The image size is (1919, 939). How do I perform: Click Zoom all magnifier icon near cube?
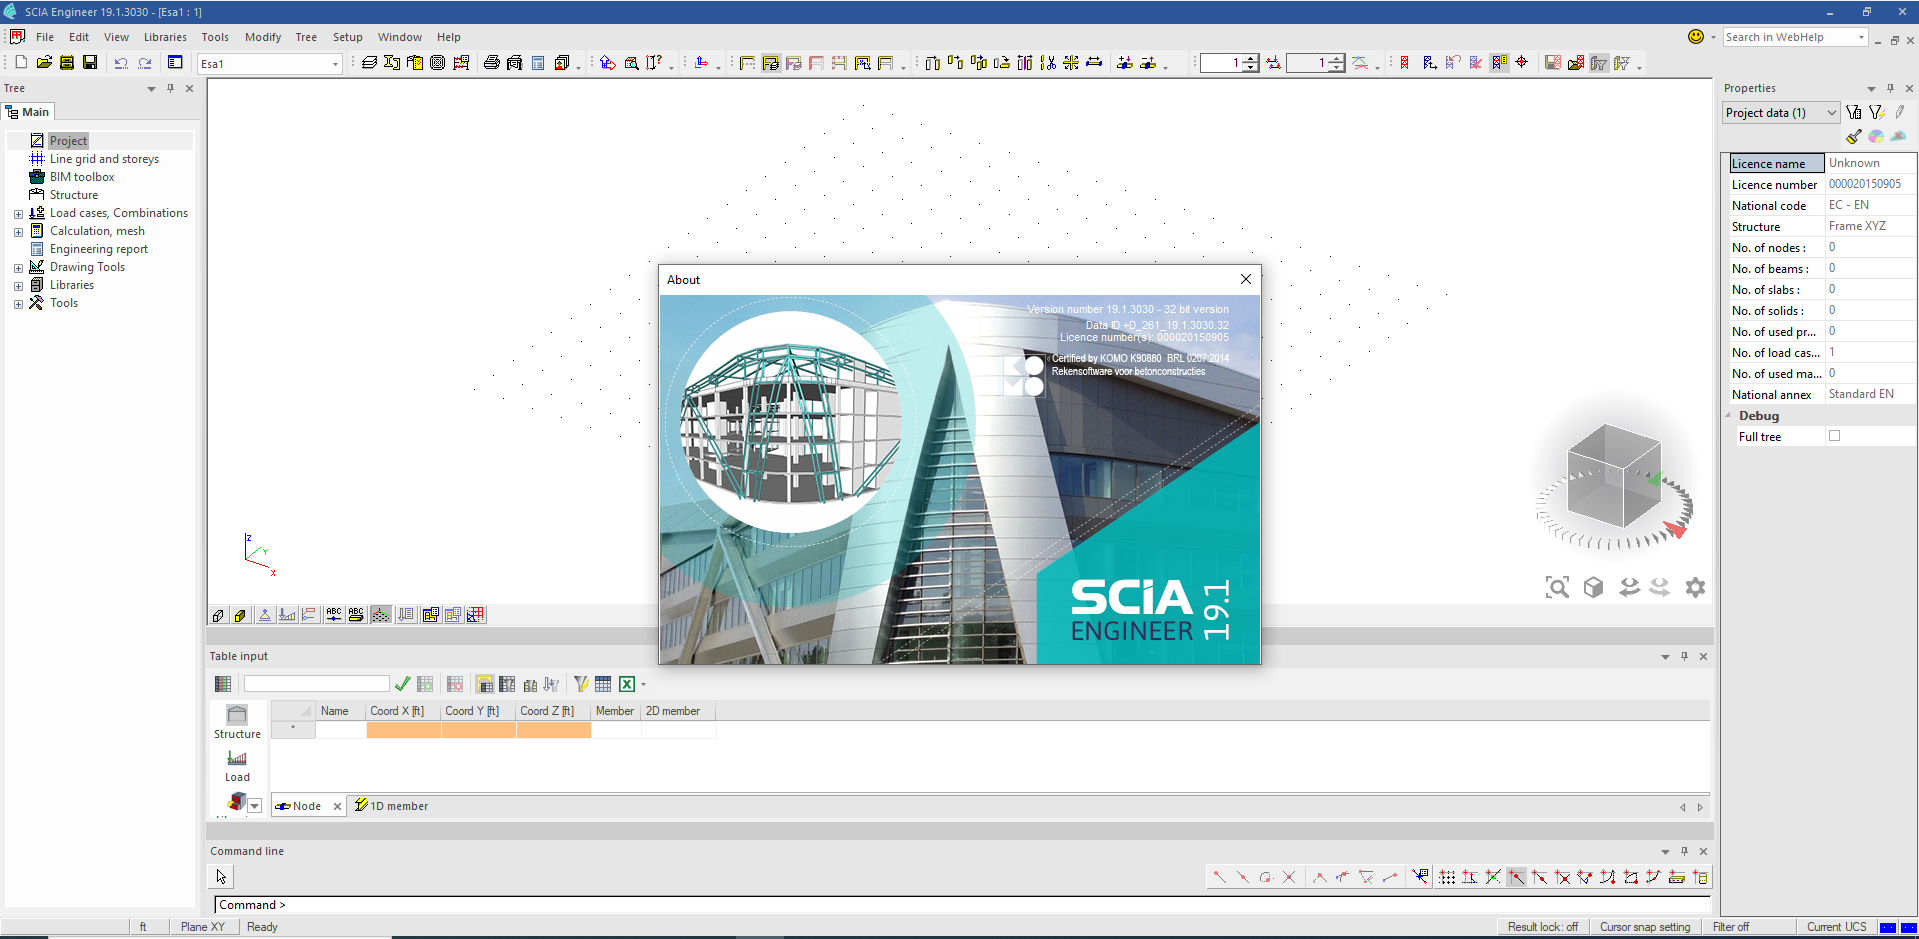1557,587
